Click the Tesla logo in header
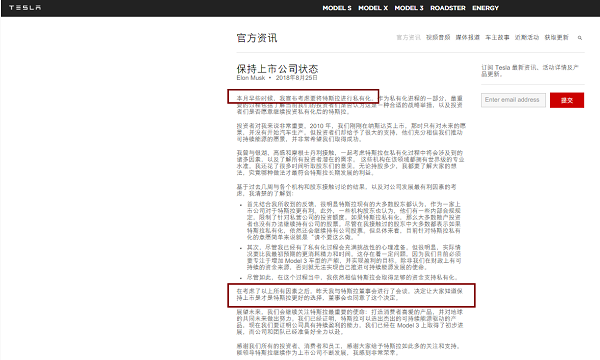 [x=25, y=8]
